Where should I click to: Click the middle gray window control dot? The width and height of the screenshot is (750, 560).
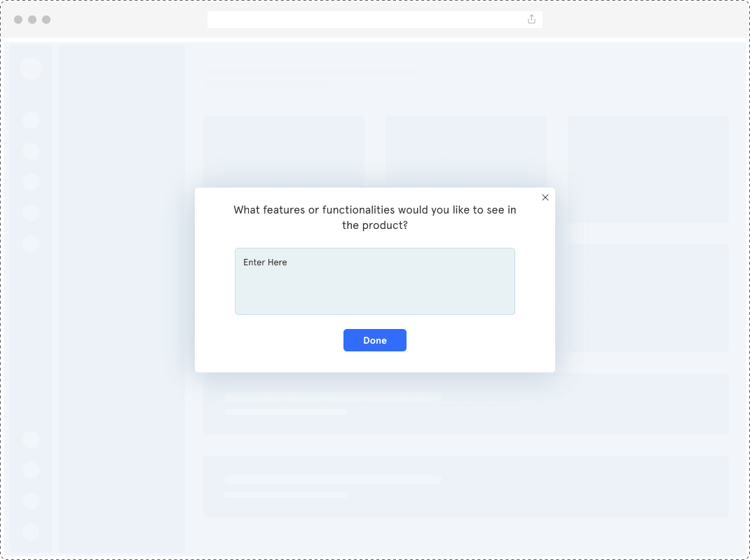32,20
